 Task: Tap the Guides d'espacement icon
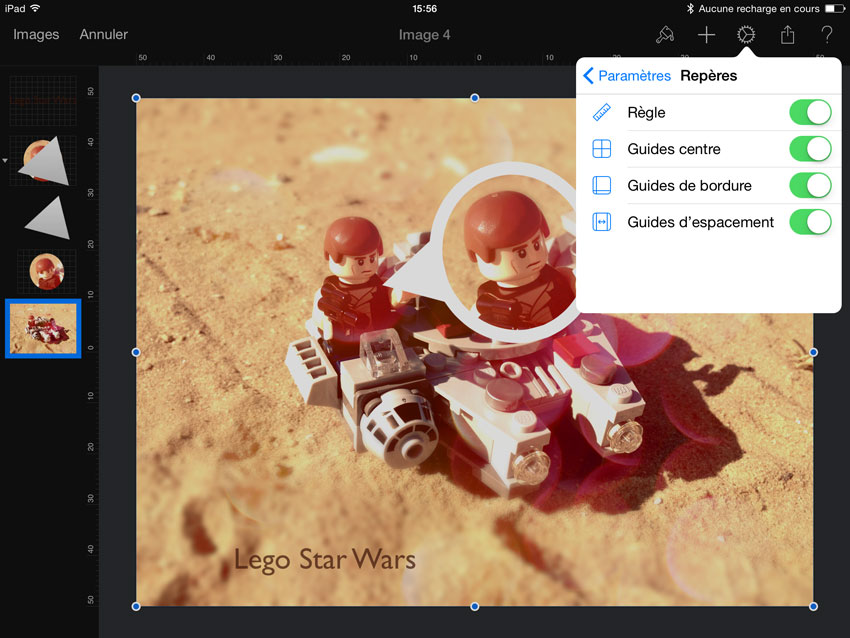(x=602, y=222)
